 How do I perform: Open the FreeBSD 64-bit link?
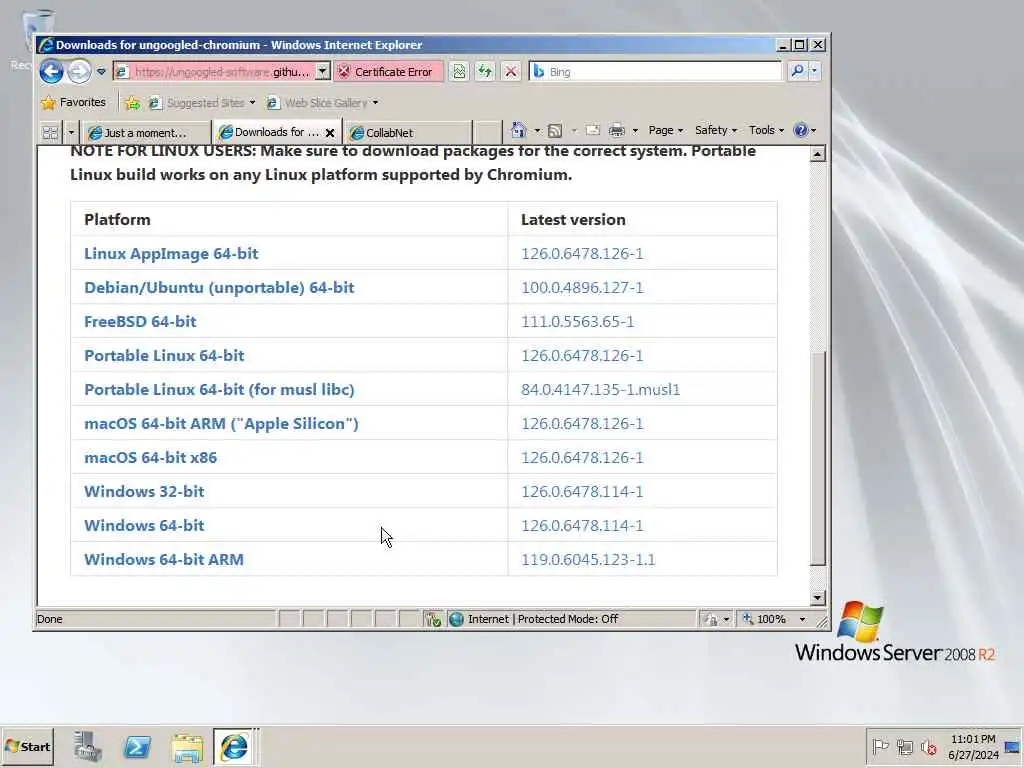[140, 321]
